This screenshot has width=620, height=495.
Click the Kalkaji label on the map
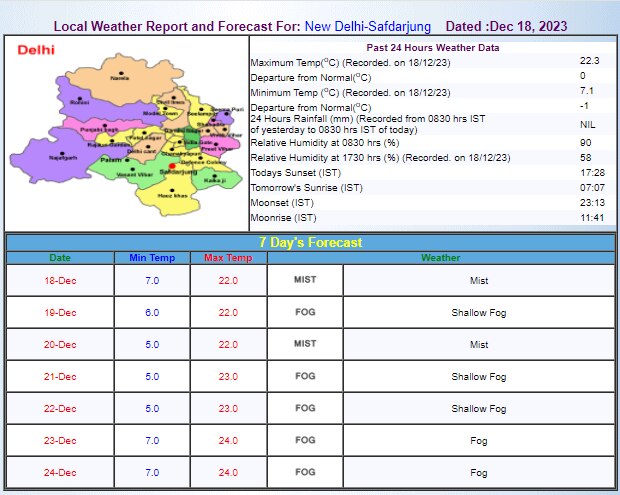point(215,181)
